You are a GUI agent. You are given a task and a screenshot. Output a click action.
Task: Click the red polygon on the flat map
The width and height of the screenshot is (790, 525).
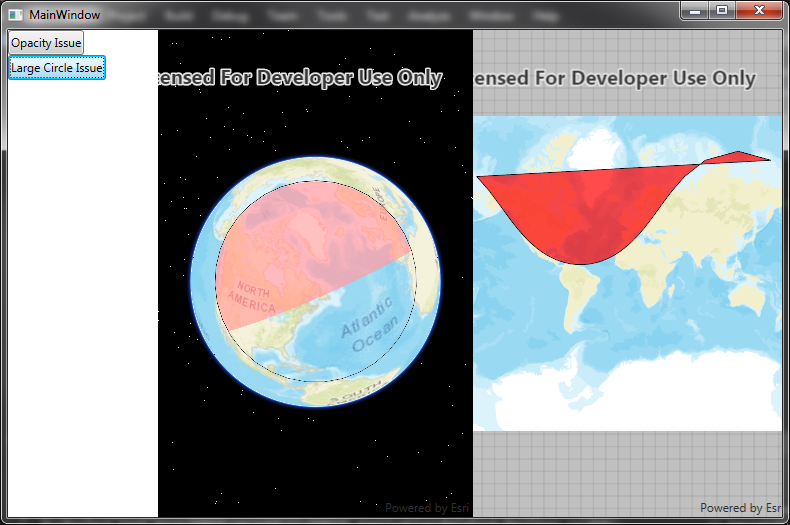(x=589, y=212)
